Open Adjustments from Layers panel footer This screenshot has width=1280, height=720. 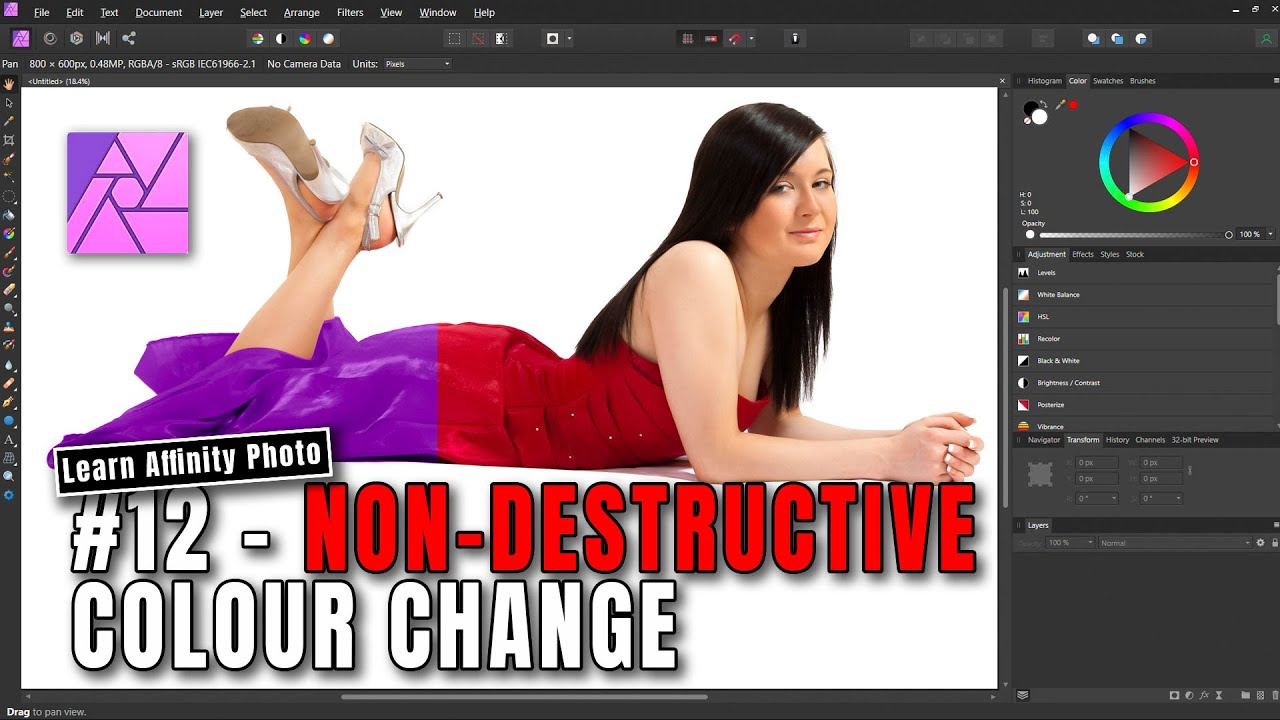pos(1190,695)
